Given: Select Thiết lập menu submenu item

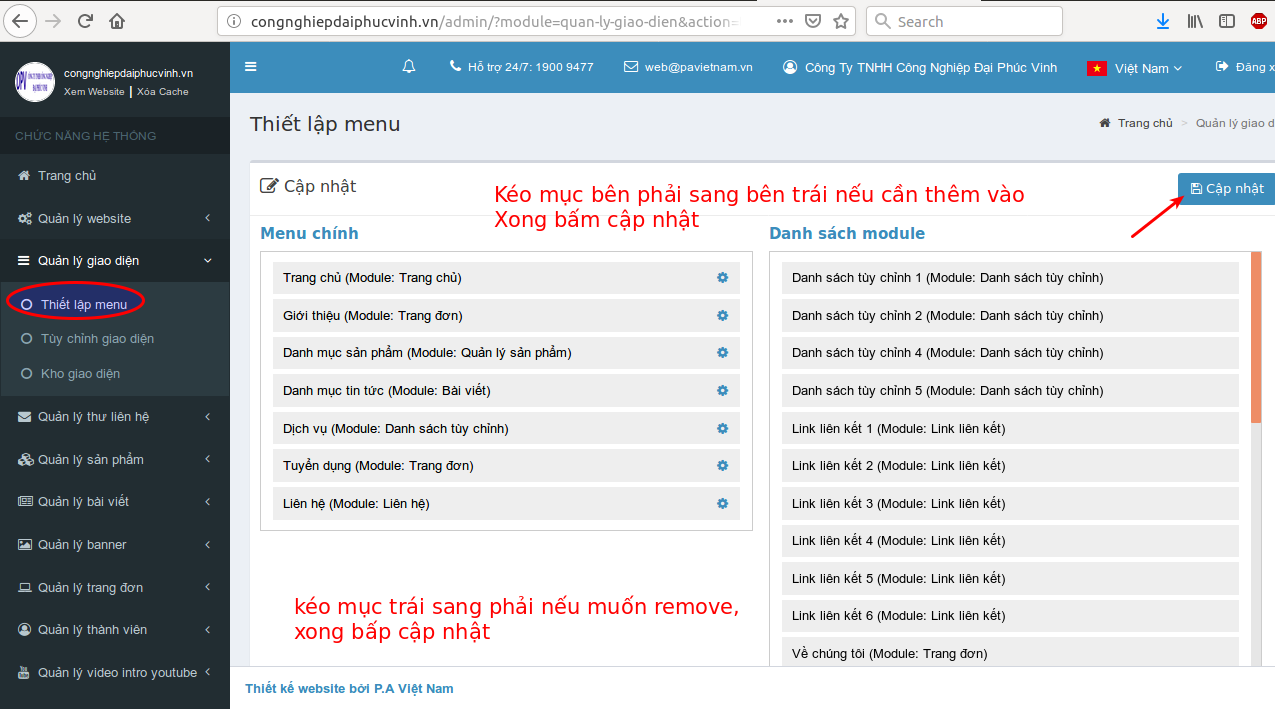Looking at the screenshot, I should pos(84,304).
